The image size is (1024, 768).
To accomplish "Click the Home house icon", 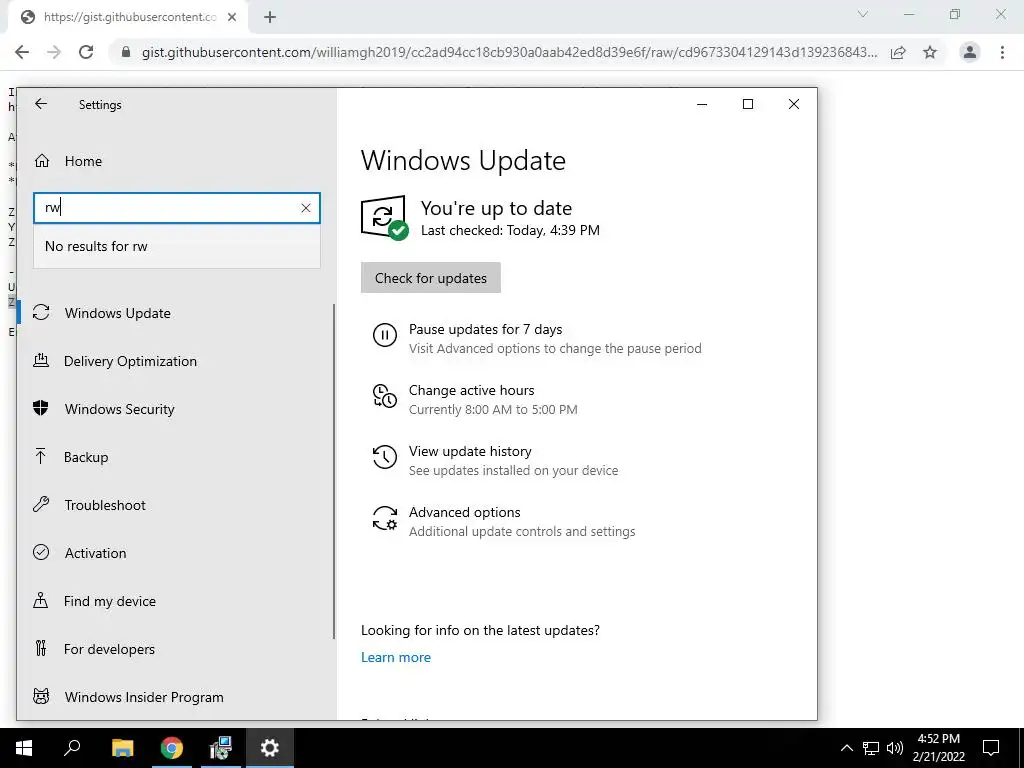I will tap(42, 161).
